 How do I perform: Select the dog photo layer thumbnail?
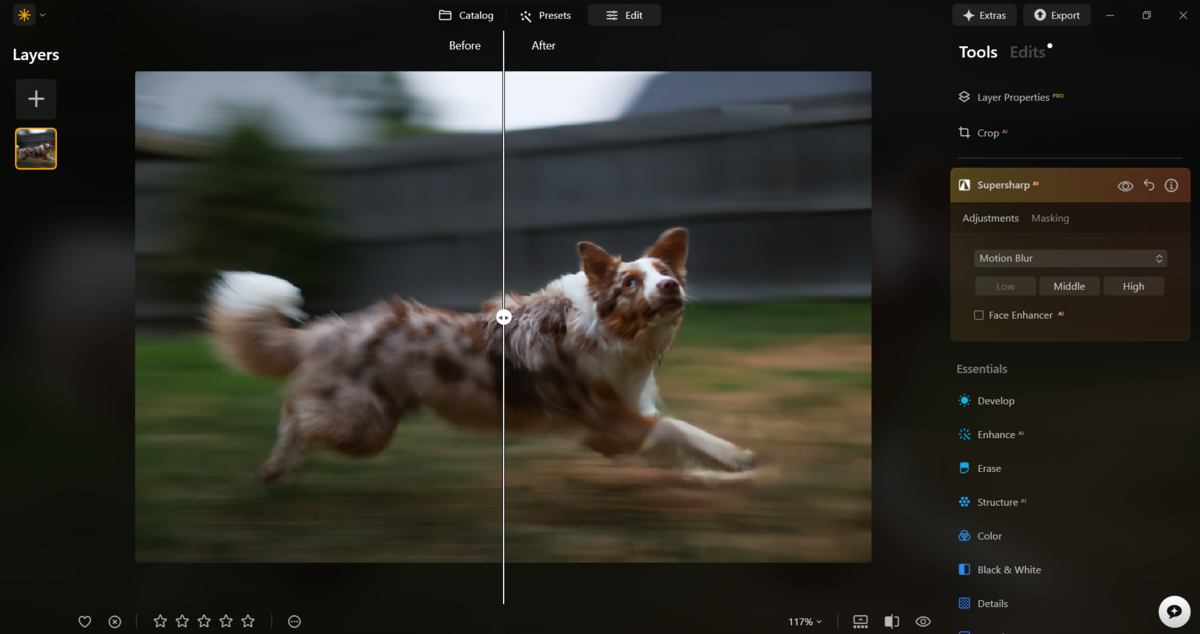click(36, 149)
